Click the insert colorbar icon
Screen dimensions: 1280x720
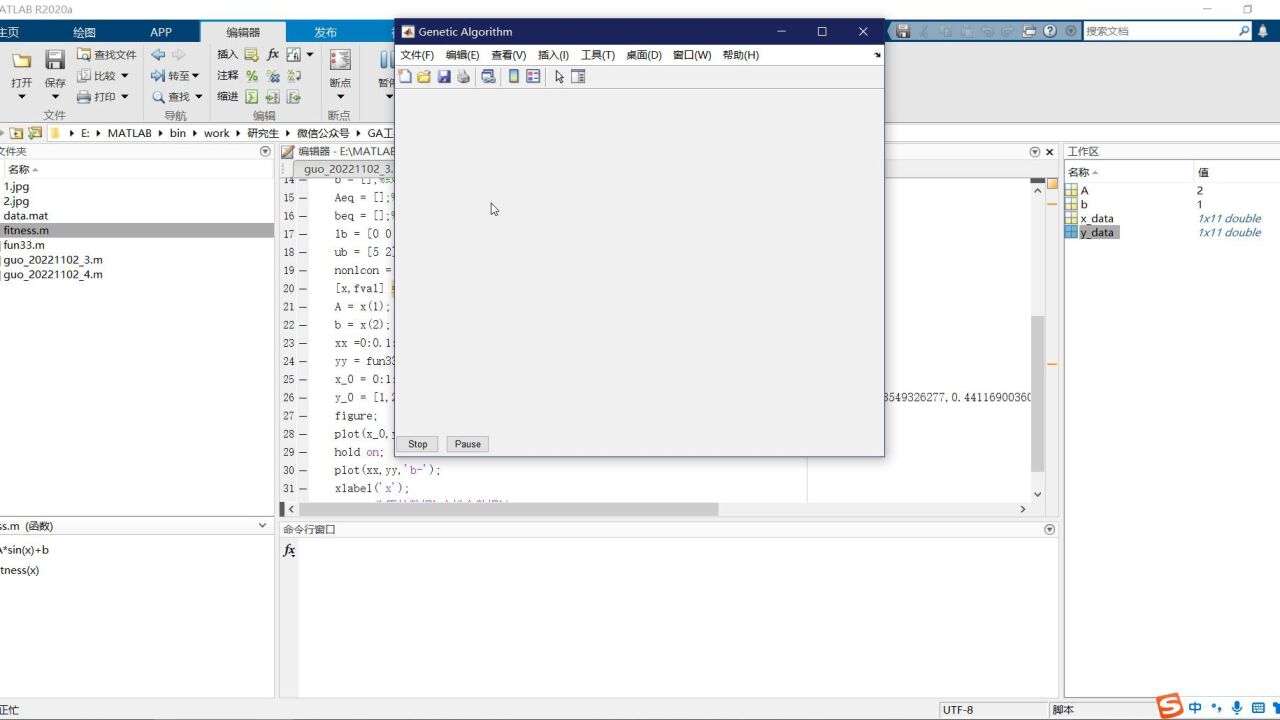tap(514, 77)
